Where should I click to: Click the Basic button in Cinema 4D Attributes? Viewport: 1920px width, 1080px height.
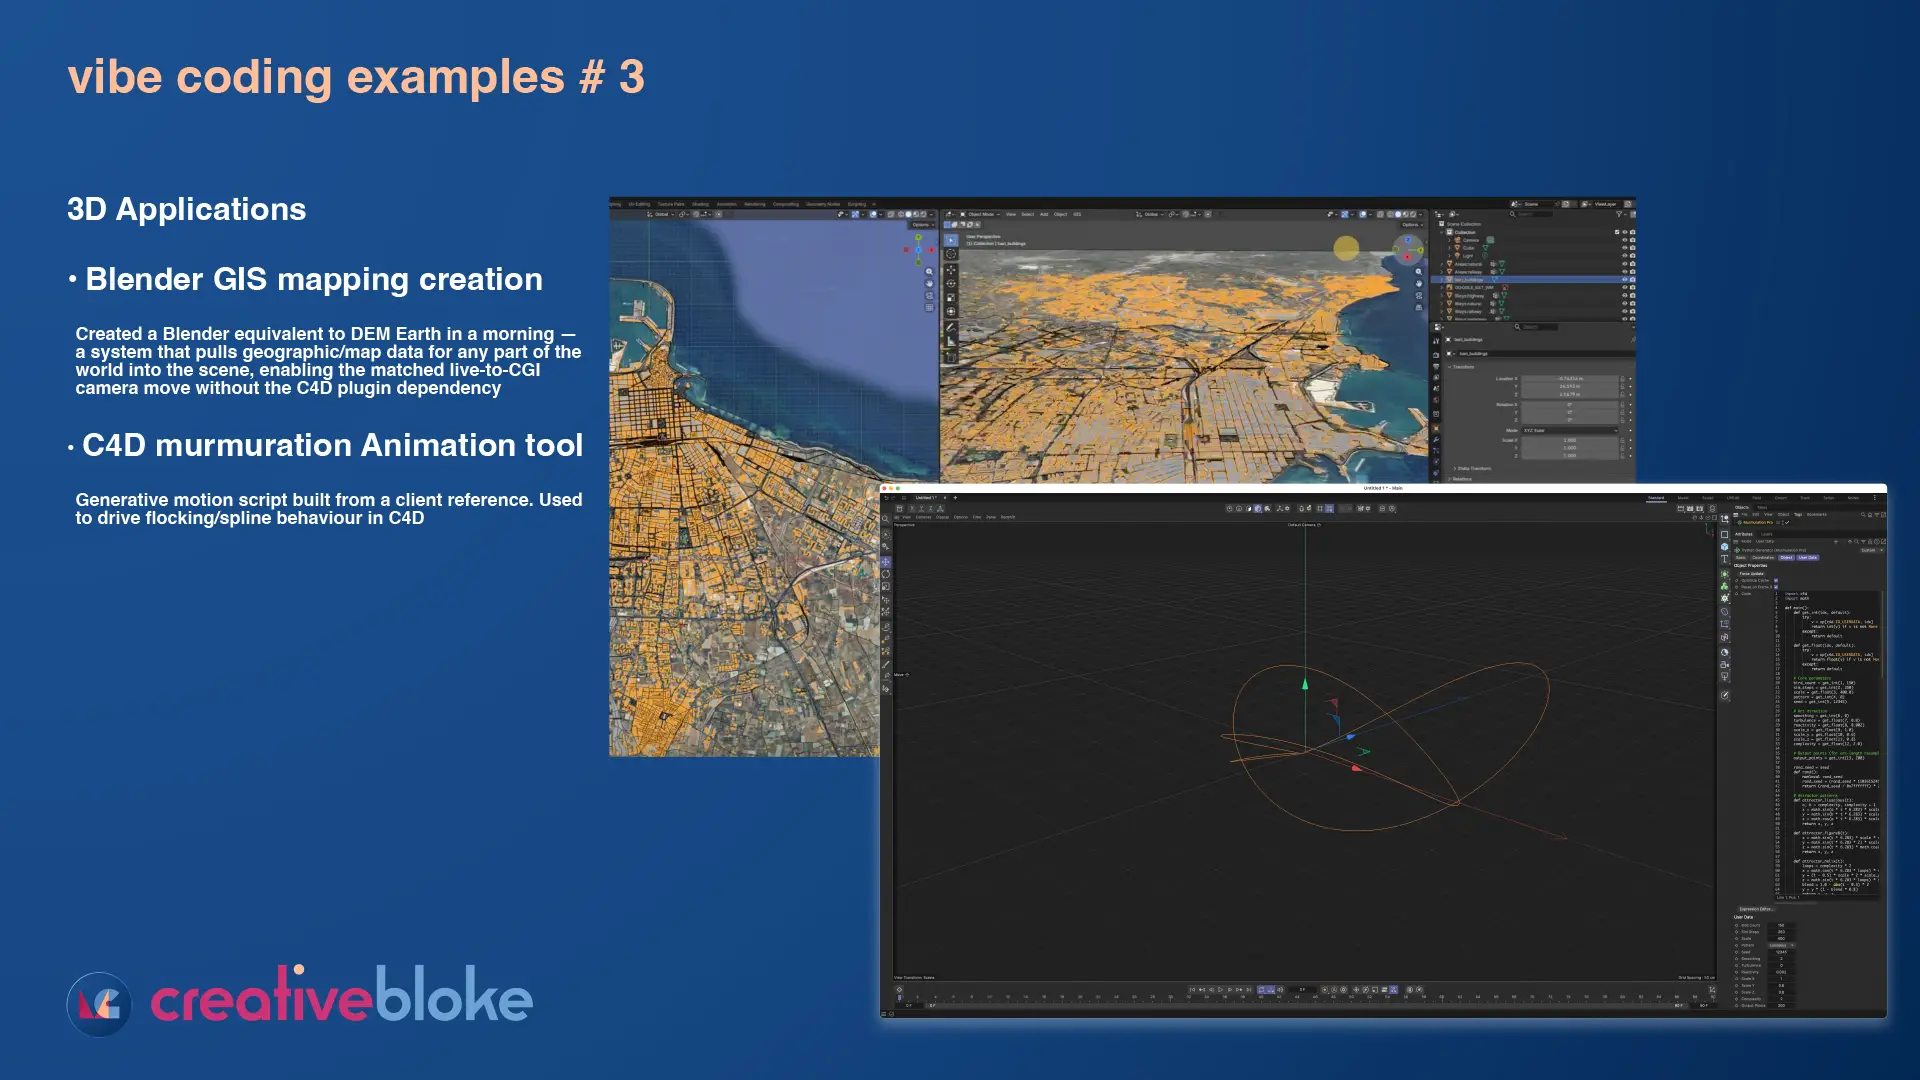coord(1741,558)
